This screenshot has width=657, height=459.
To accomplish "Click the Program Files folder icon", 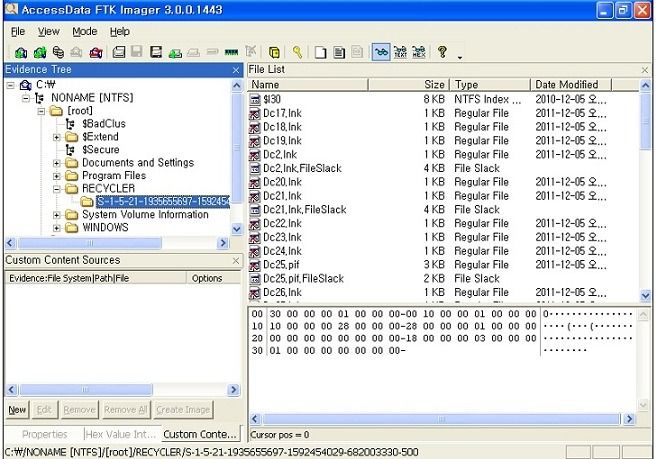I will (72, 176).
